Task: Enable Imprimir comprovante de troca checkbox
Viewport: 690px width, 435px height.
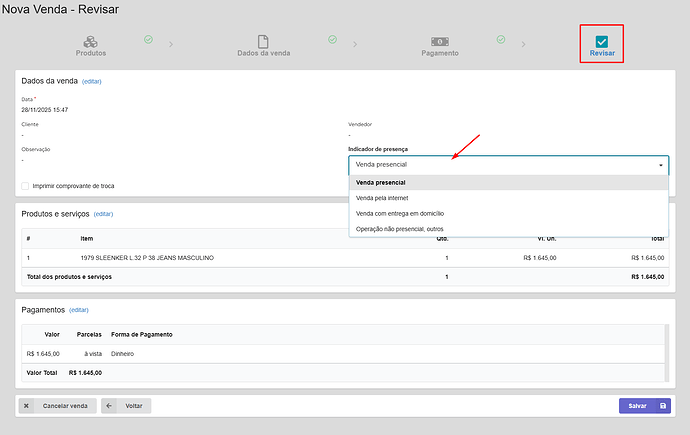Action: click(25, 186)
